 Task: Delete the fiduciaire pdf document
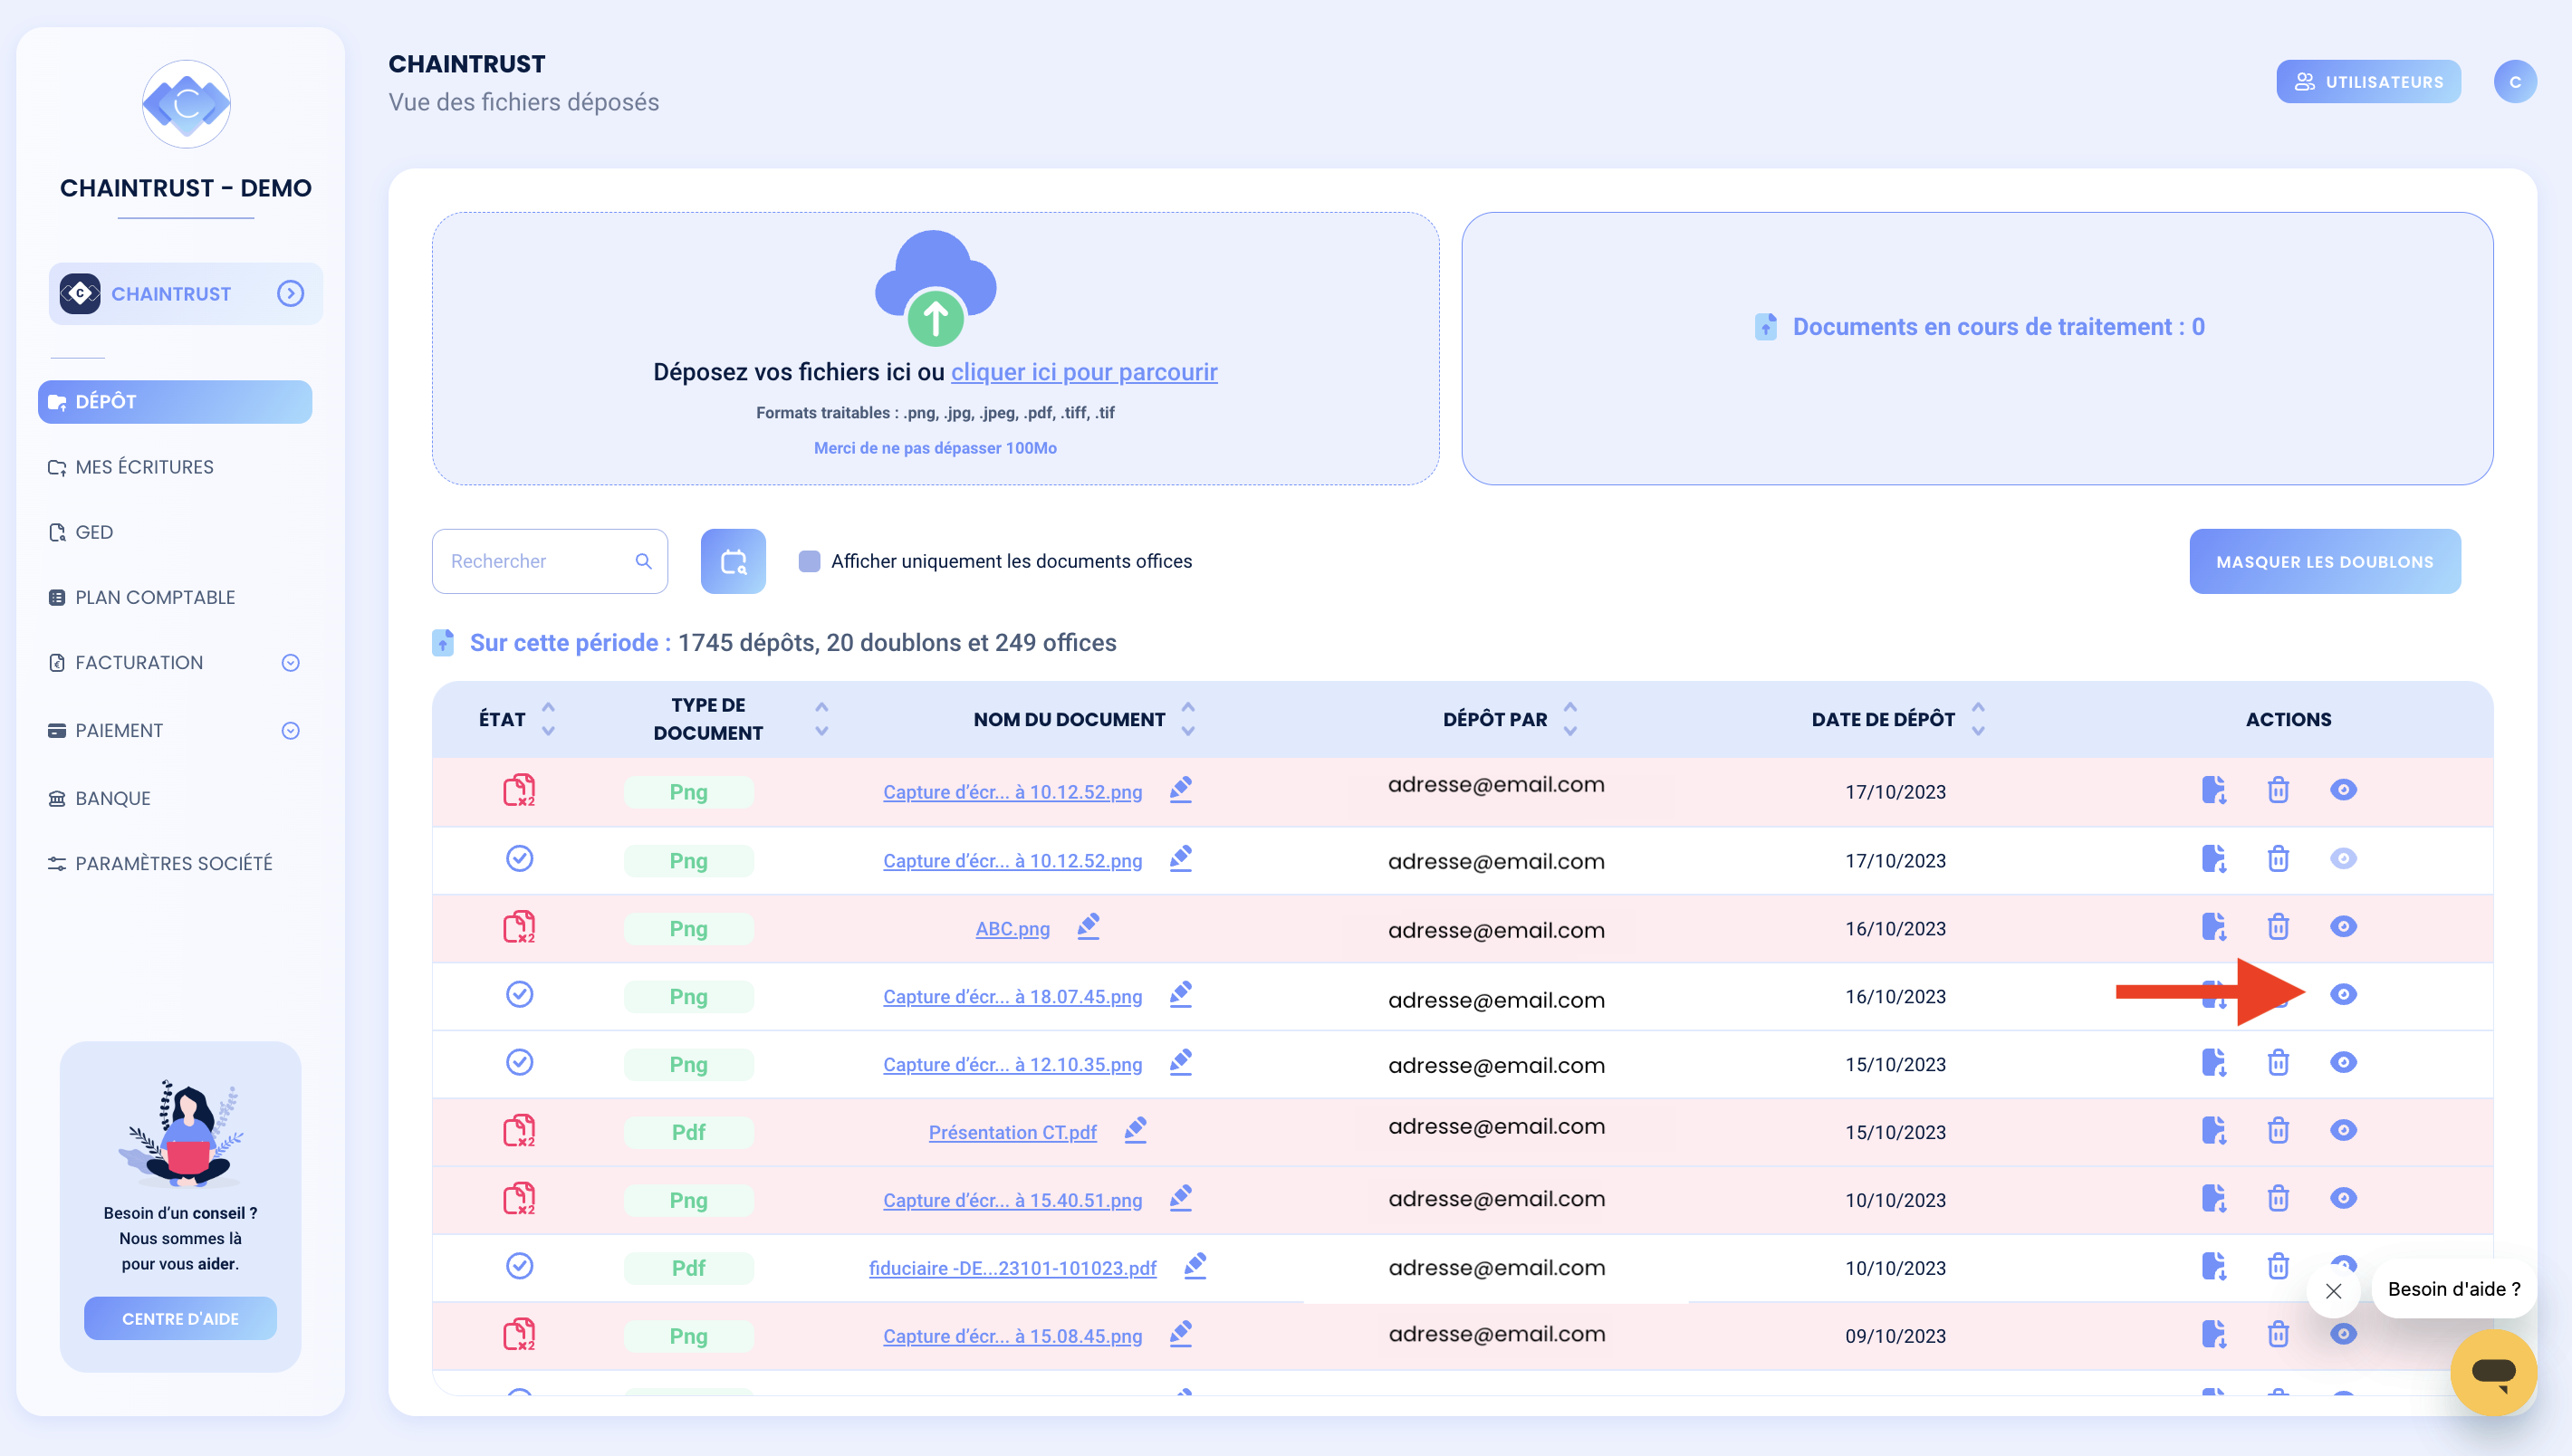pos(2278,1267)
